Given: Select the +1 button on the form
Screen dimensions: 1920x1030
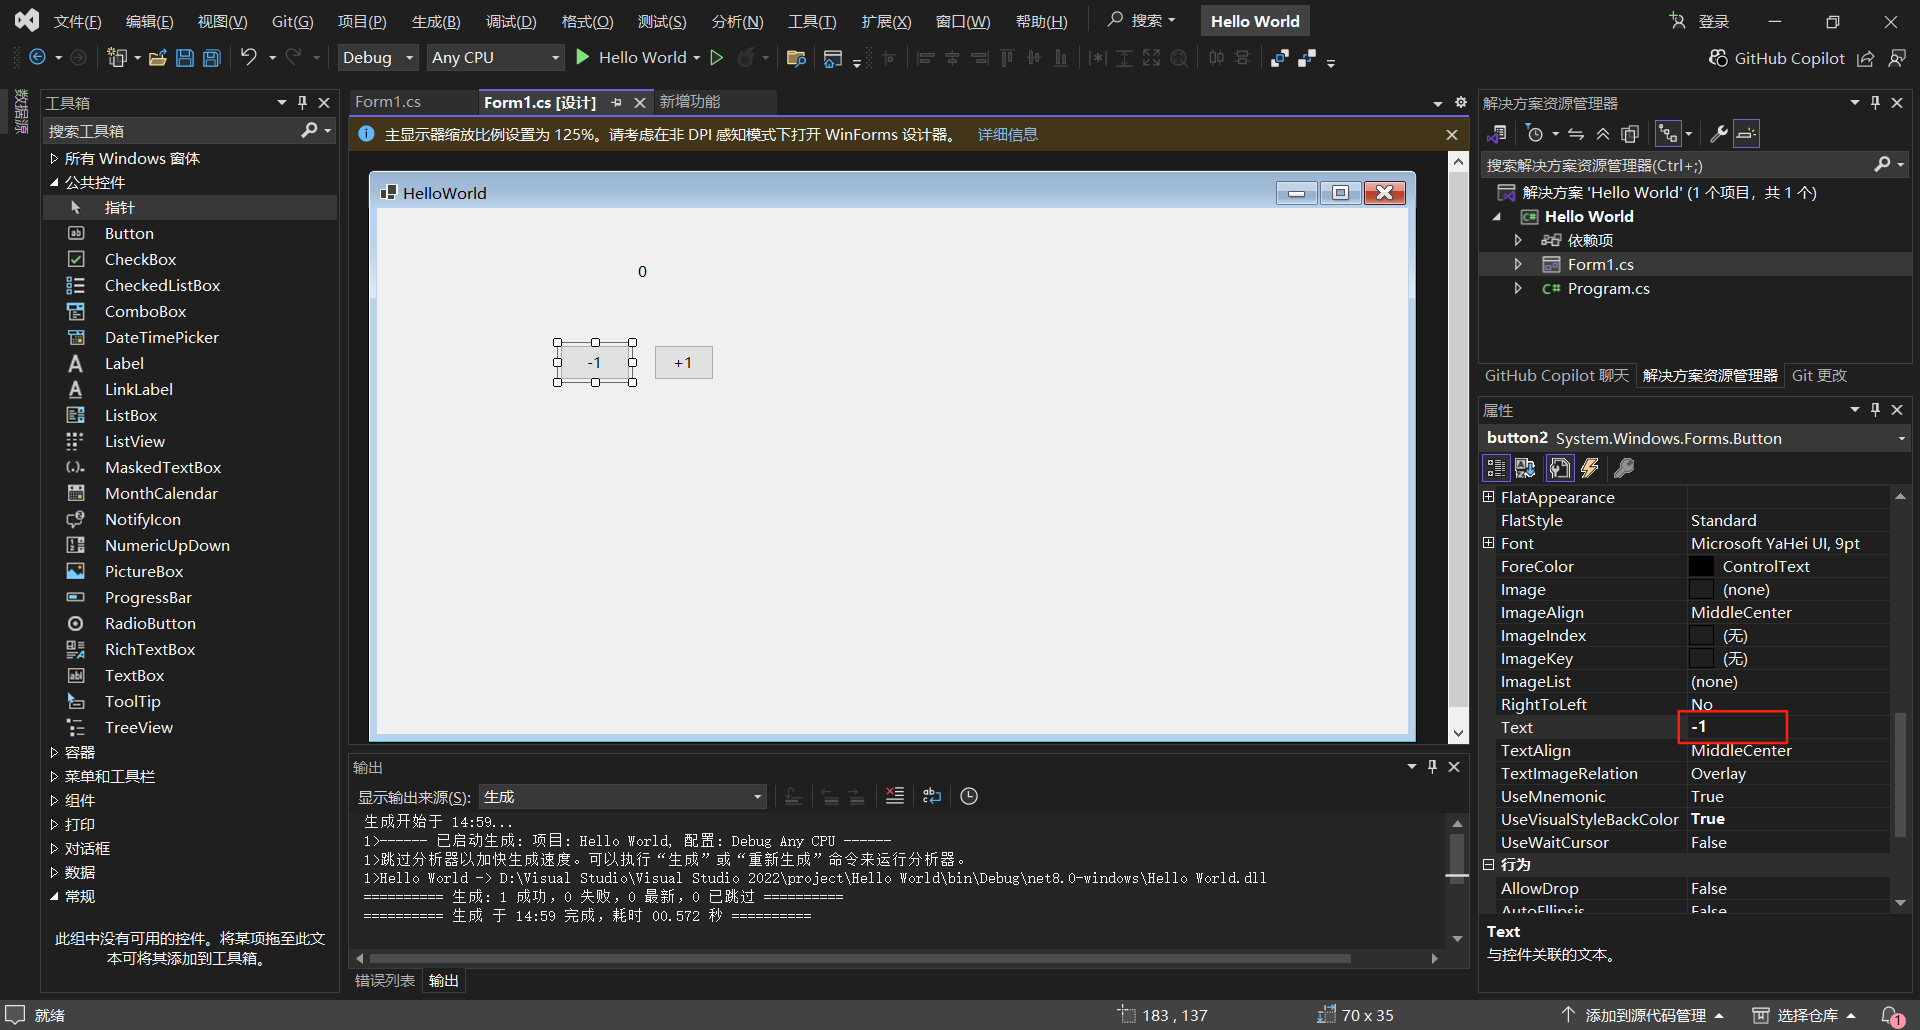Looking at the screenshot, I should pos(683,363).
